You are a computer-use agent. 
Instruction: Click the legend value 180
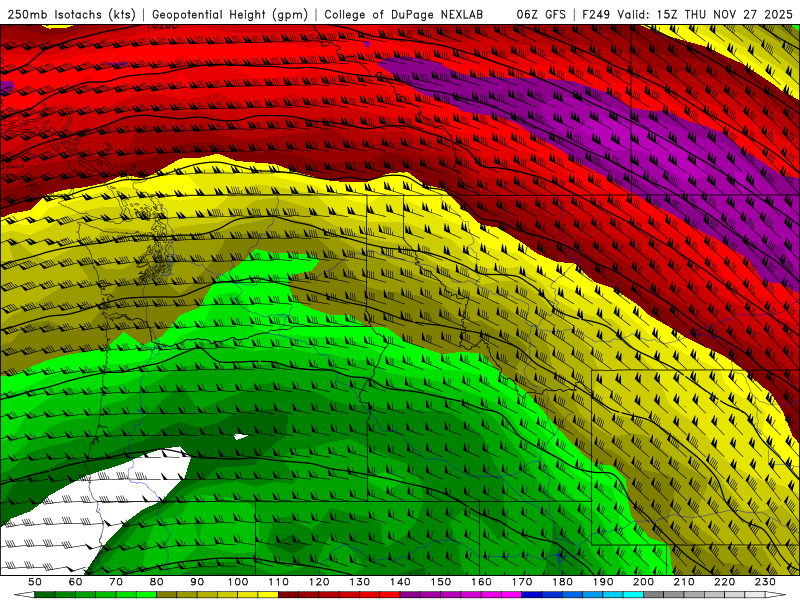[562, 582]
